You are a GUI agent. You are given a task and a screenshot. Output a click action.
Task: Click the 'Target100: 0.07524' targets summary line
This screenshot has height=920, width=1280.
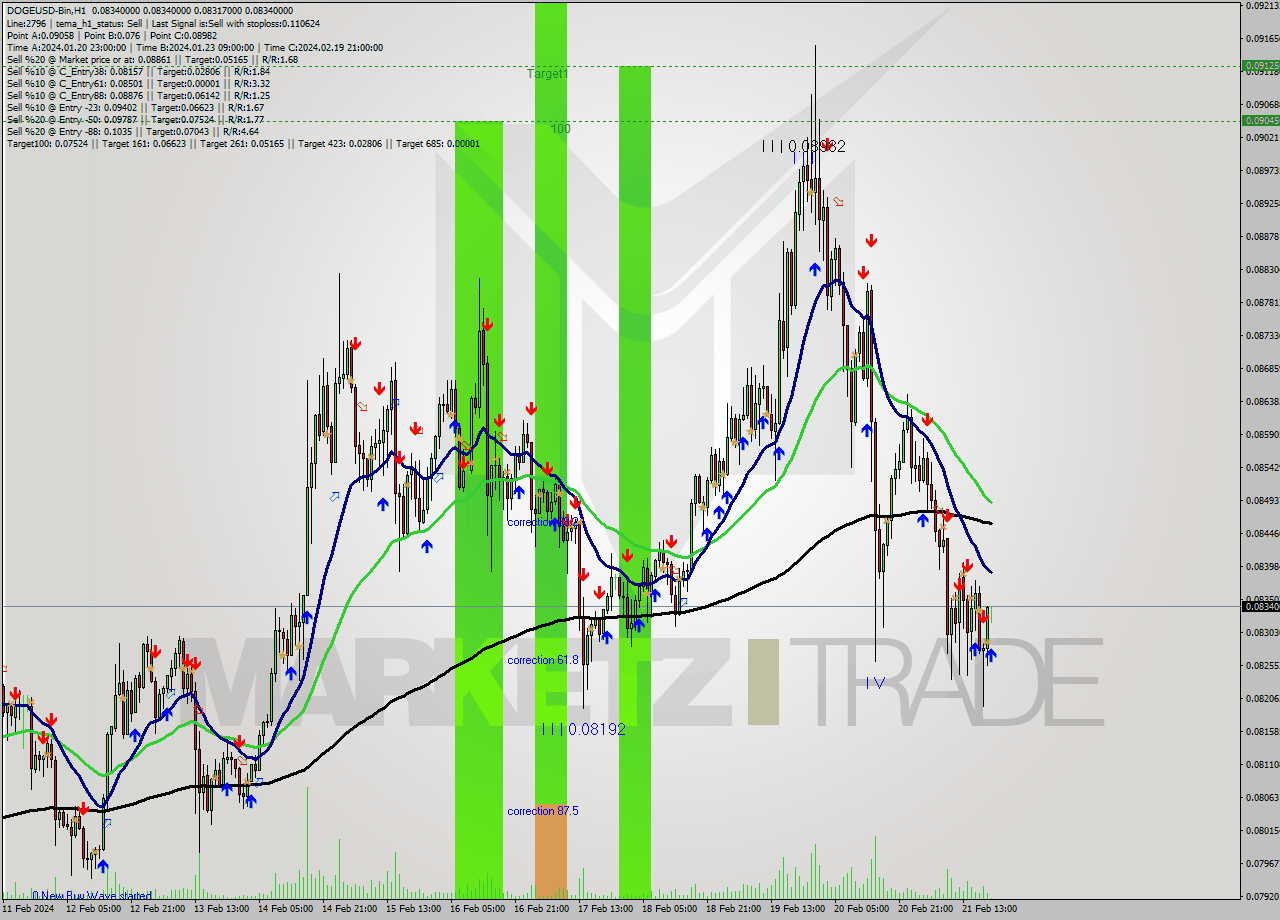pyautogui.click(x=243, y=143)
